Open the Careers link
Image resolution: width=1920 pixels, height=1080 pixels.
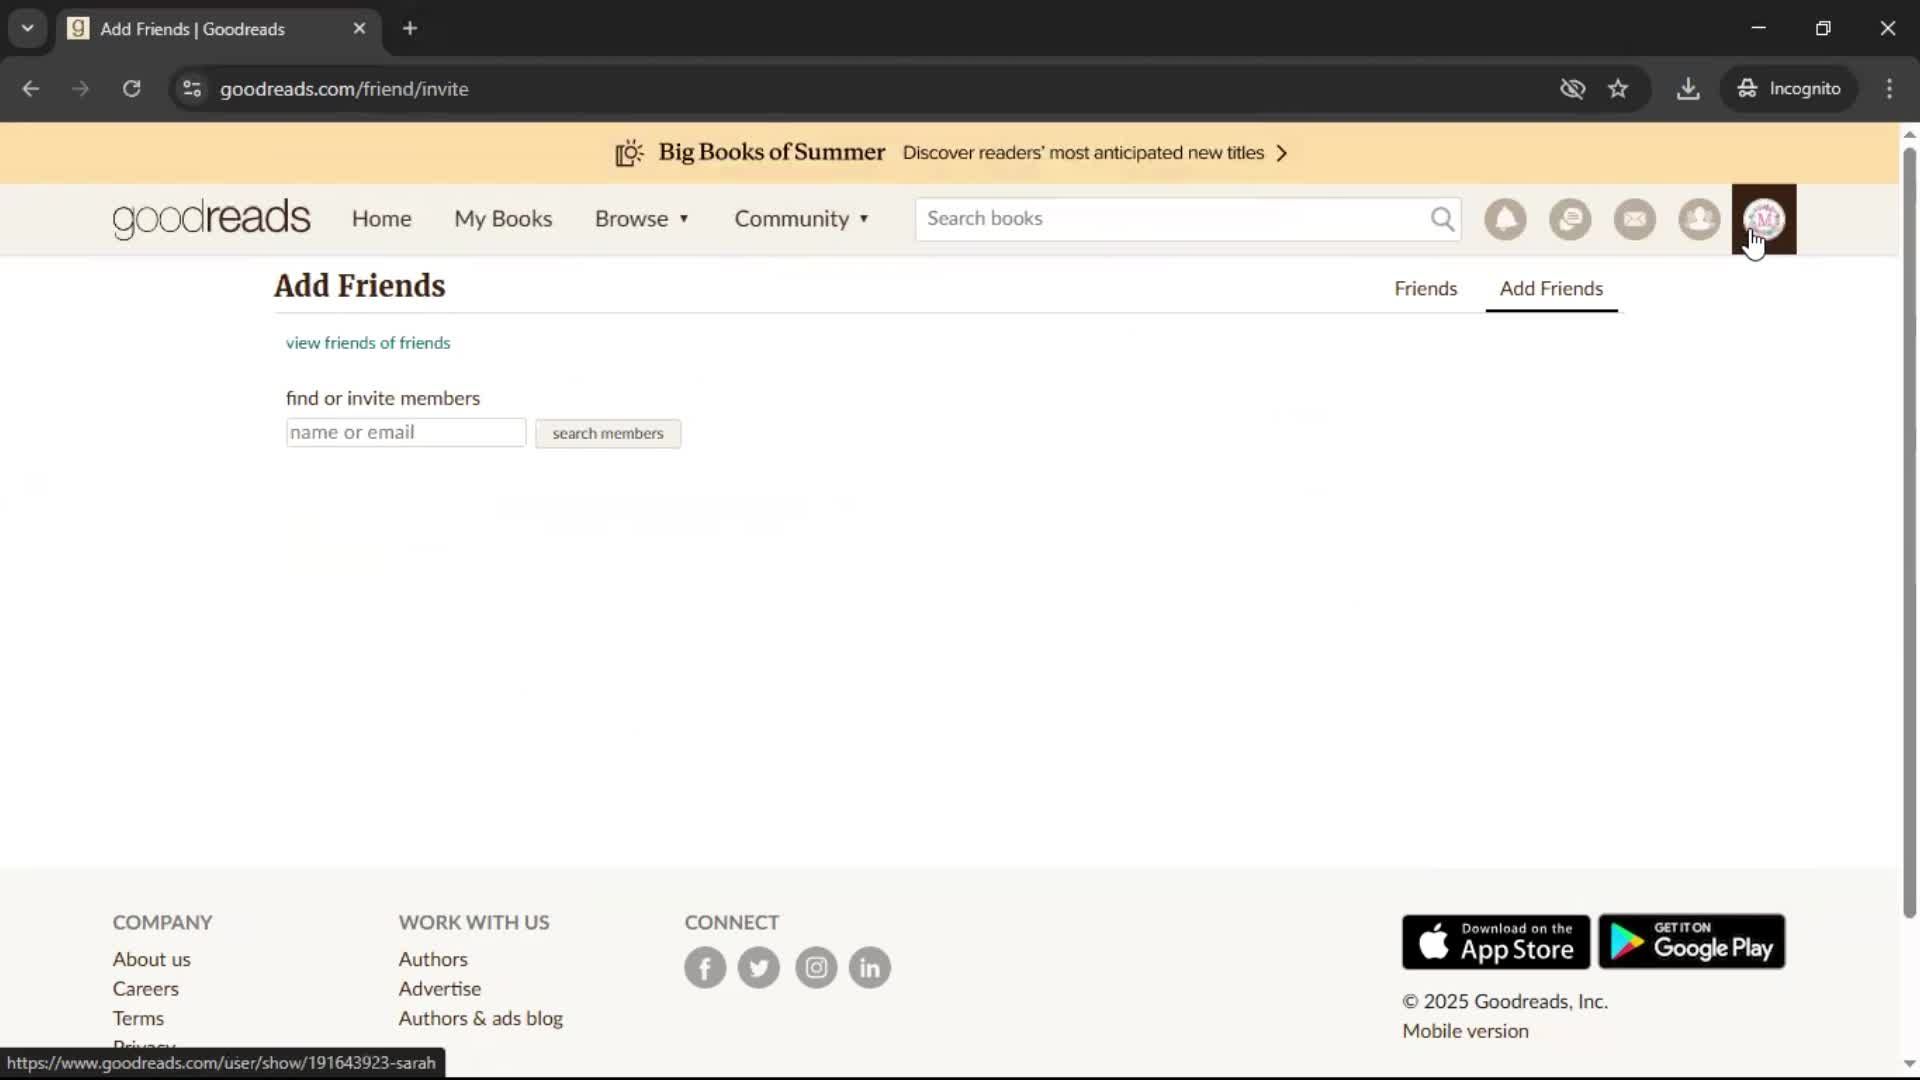point(145,989)
